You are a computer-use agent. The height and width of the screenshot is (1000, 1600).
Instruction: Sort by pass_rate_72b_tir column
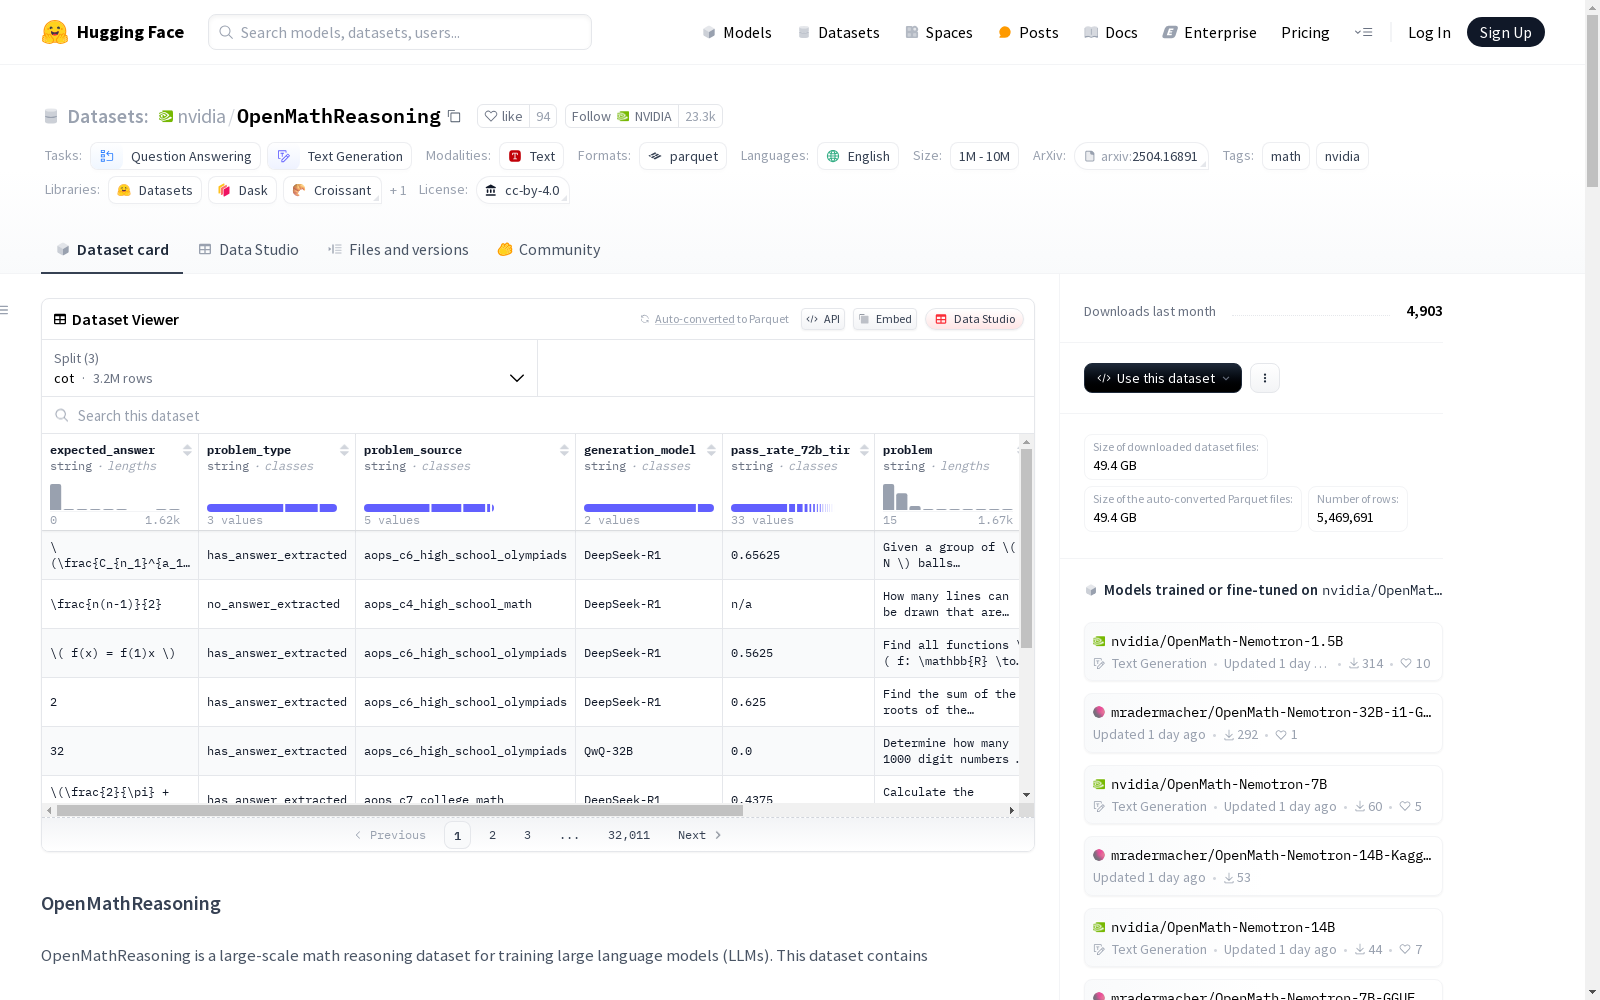pos(864,450)
